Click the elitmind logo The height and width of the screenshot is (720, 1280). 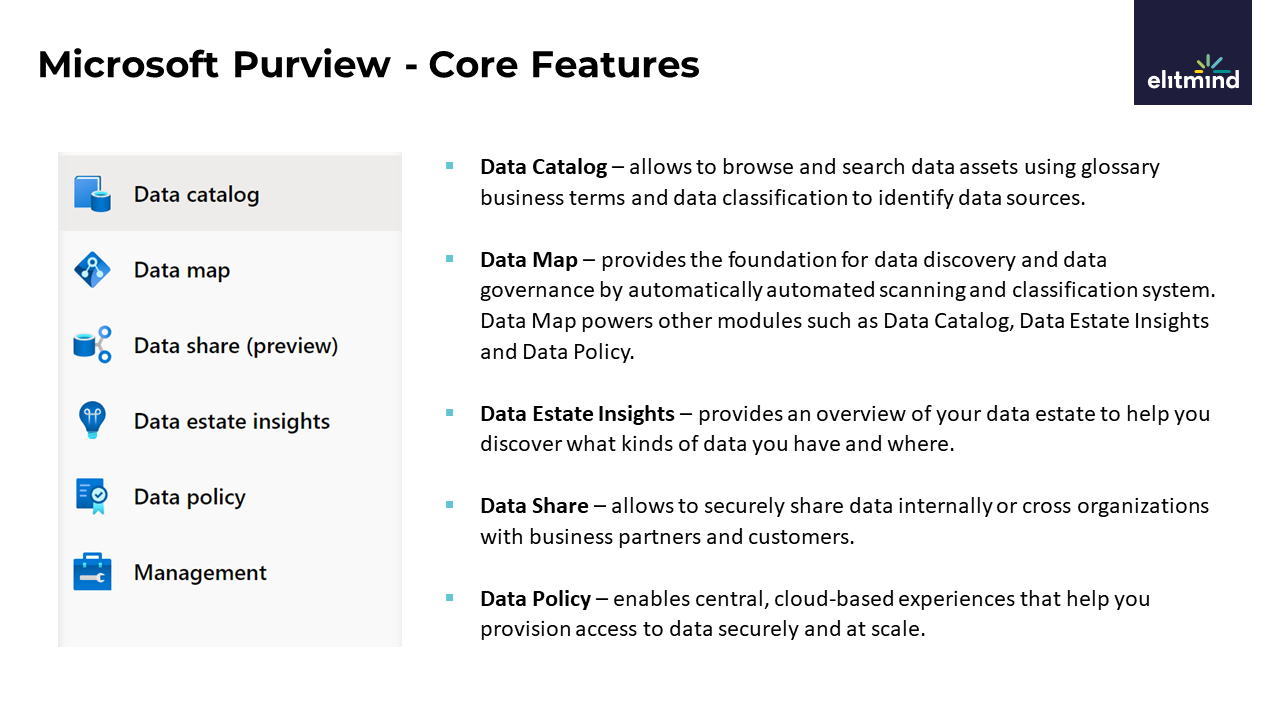(1192, 72)
